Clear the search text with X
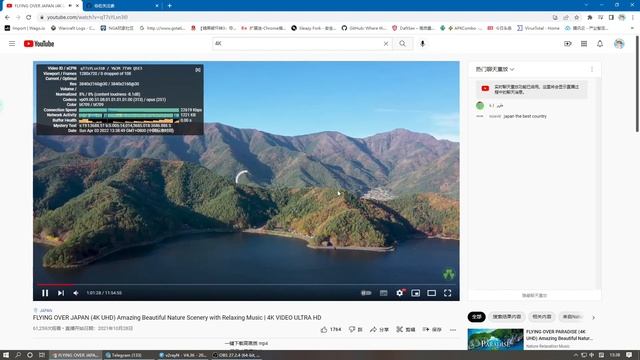Viewport: 640px width, 360px height. 386,44
